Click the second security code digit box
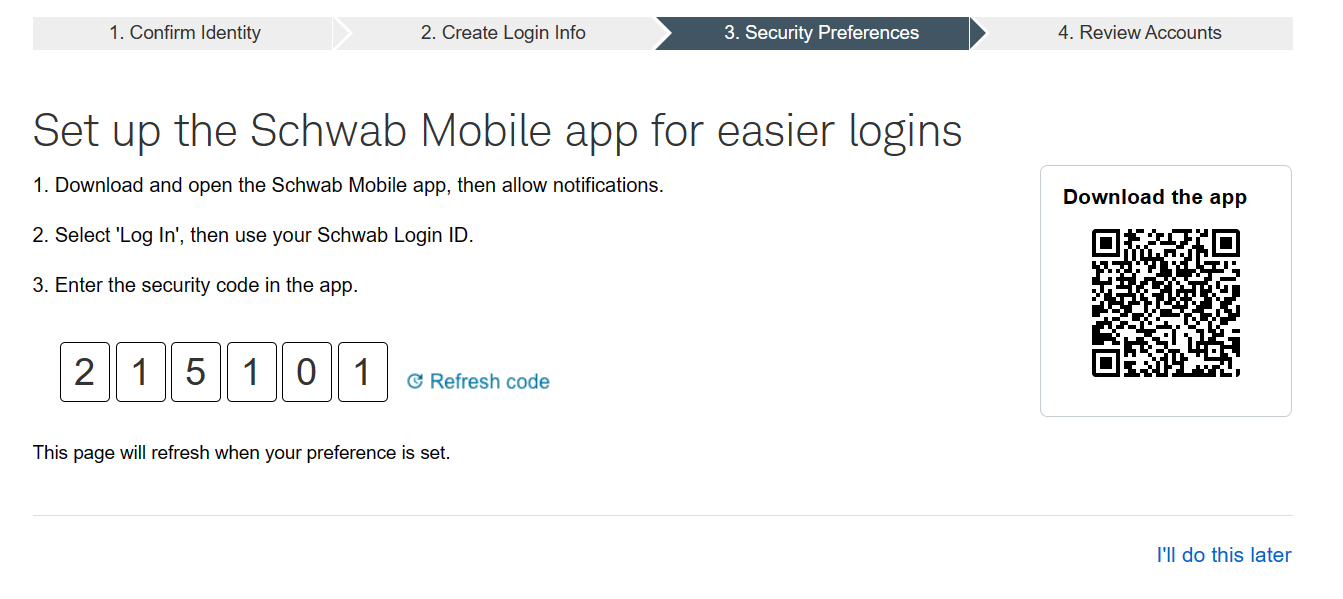This screenshot has width=1343, height=599. pos(141,372)
